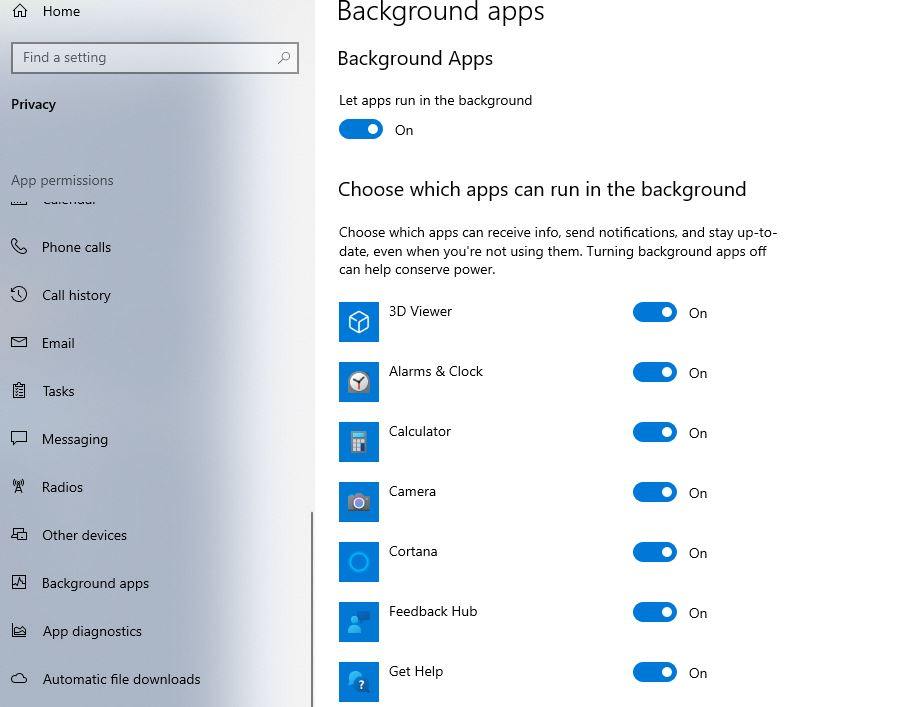Go to Settings Home
Screen dimensions: 902x707
click(x=61, y=11)
